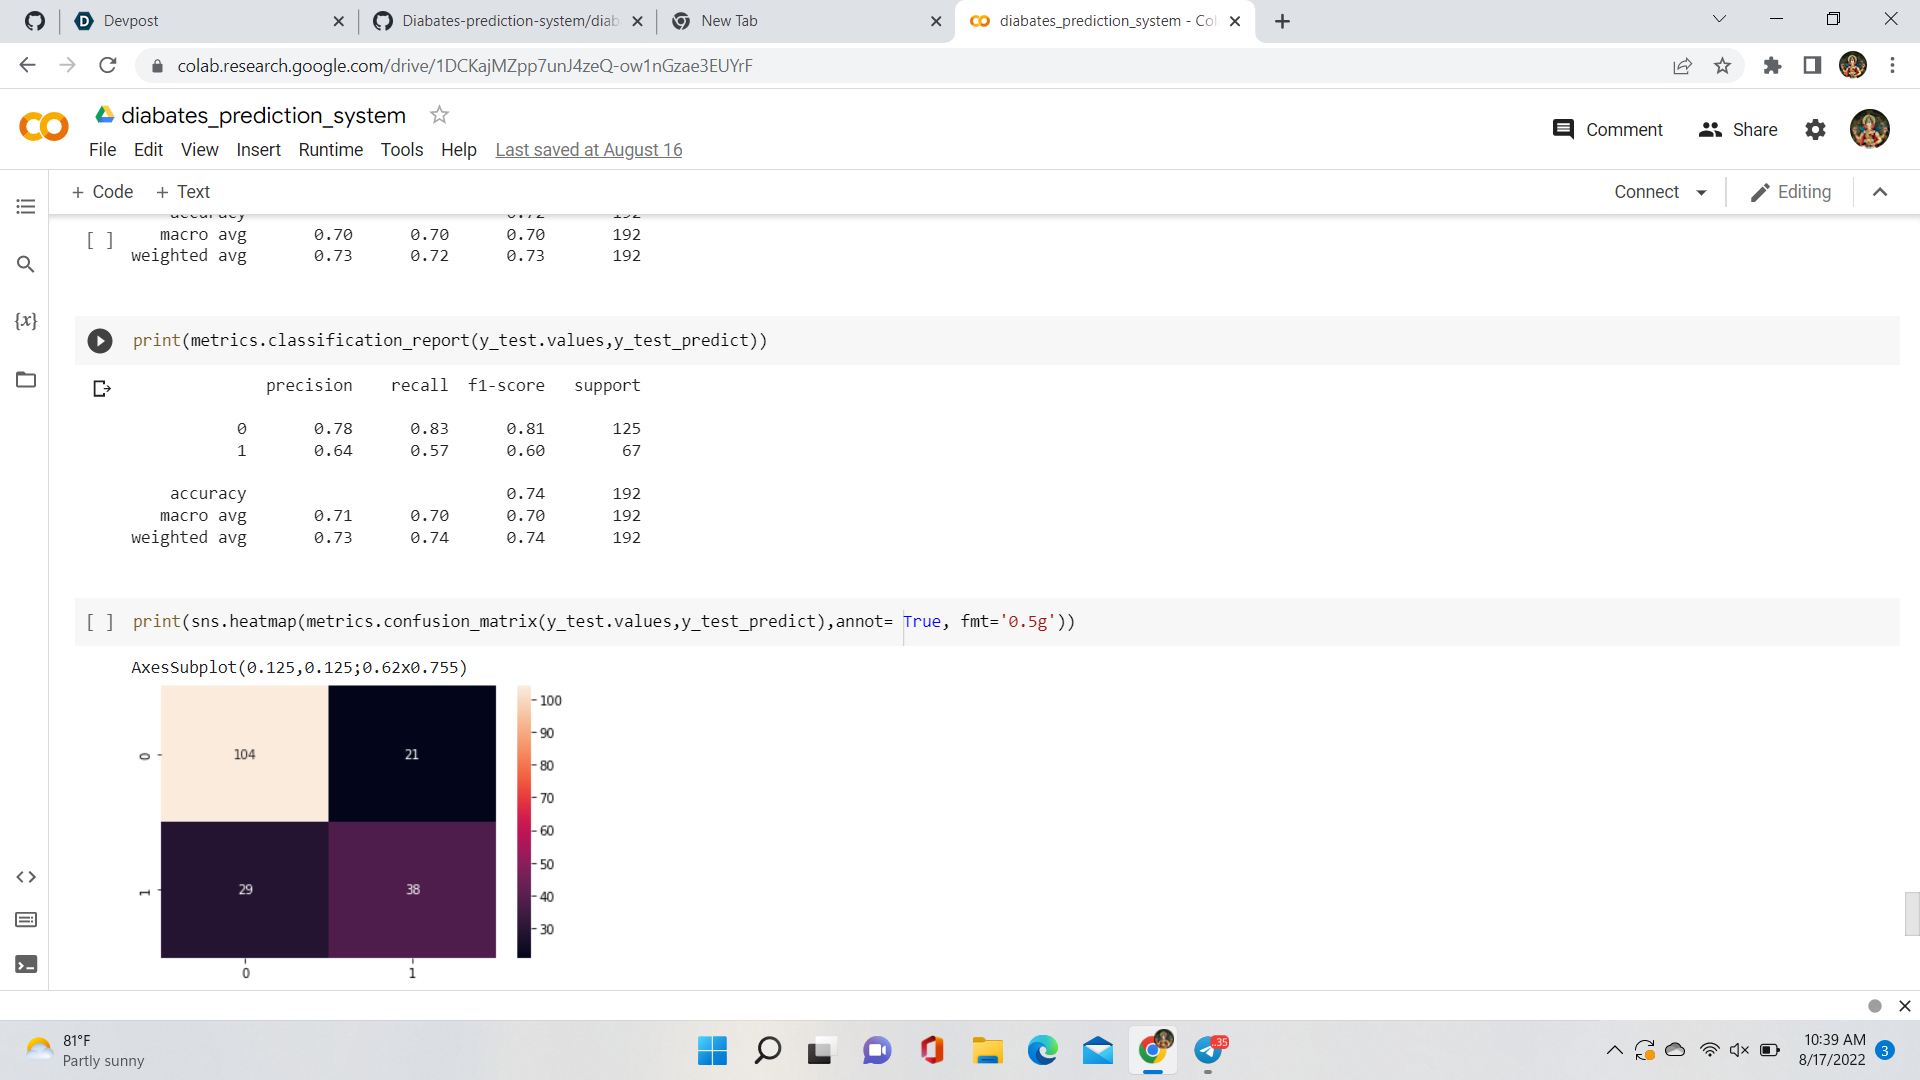Click the browser address bar URL

click(465, 66)
